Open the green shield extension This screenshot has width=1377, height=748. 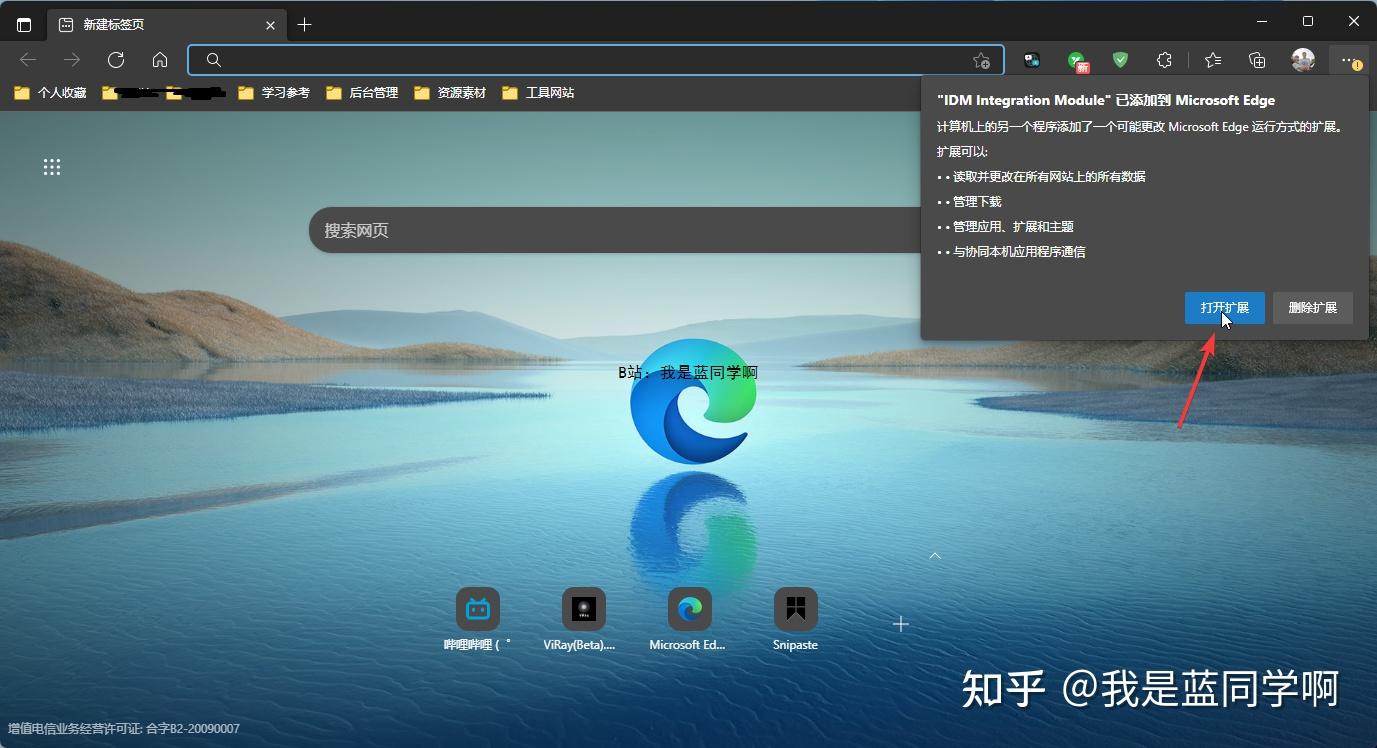pyautogui.click(x=1120, y=60)
